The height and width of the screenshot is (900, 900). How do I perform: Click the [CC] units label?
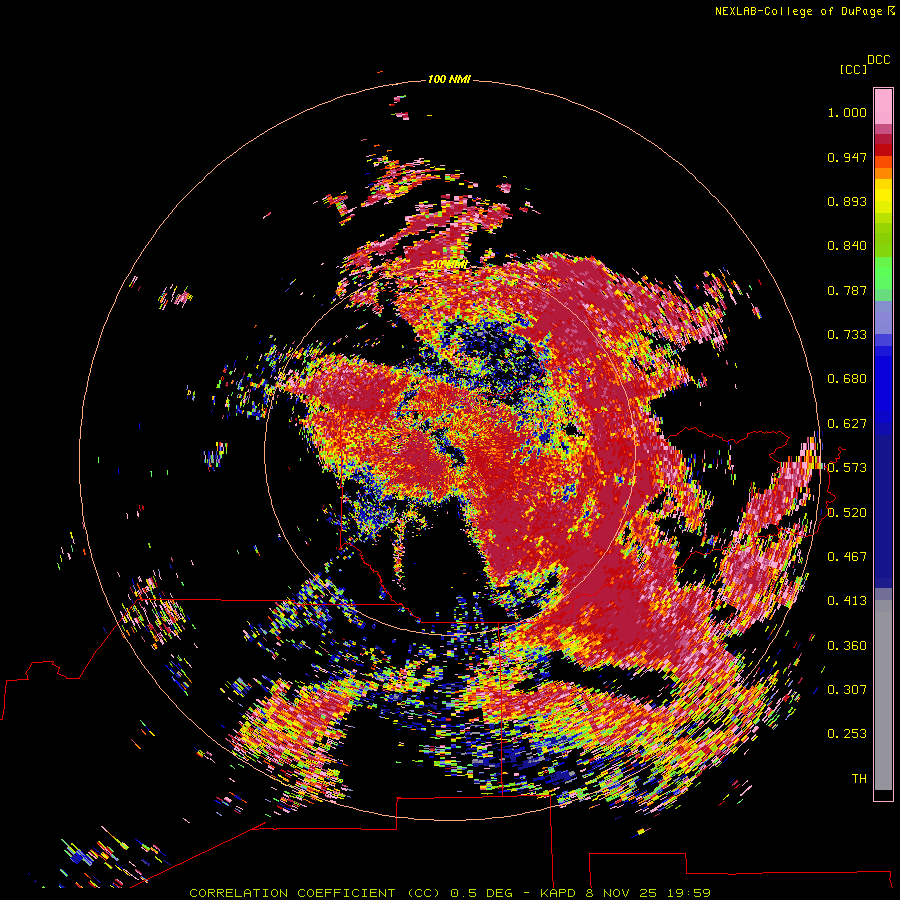(853, 69)
